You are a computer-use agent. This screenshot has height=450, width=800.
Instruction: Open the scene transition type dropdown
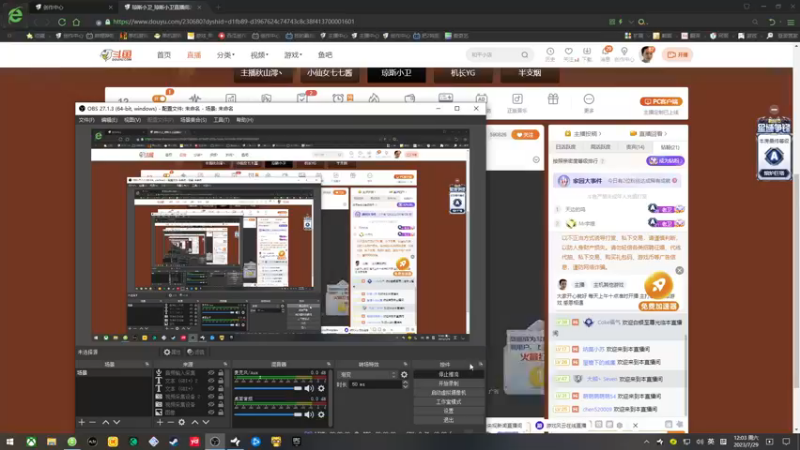(x=367, y=374)
